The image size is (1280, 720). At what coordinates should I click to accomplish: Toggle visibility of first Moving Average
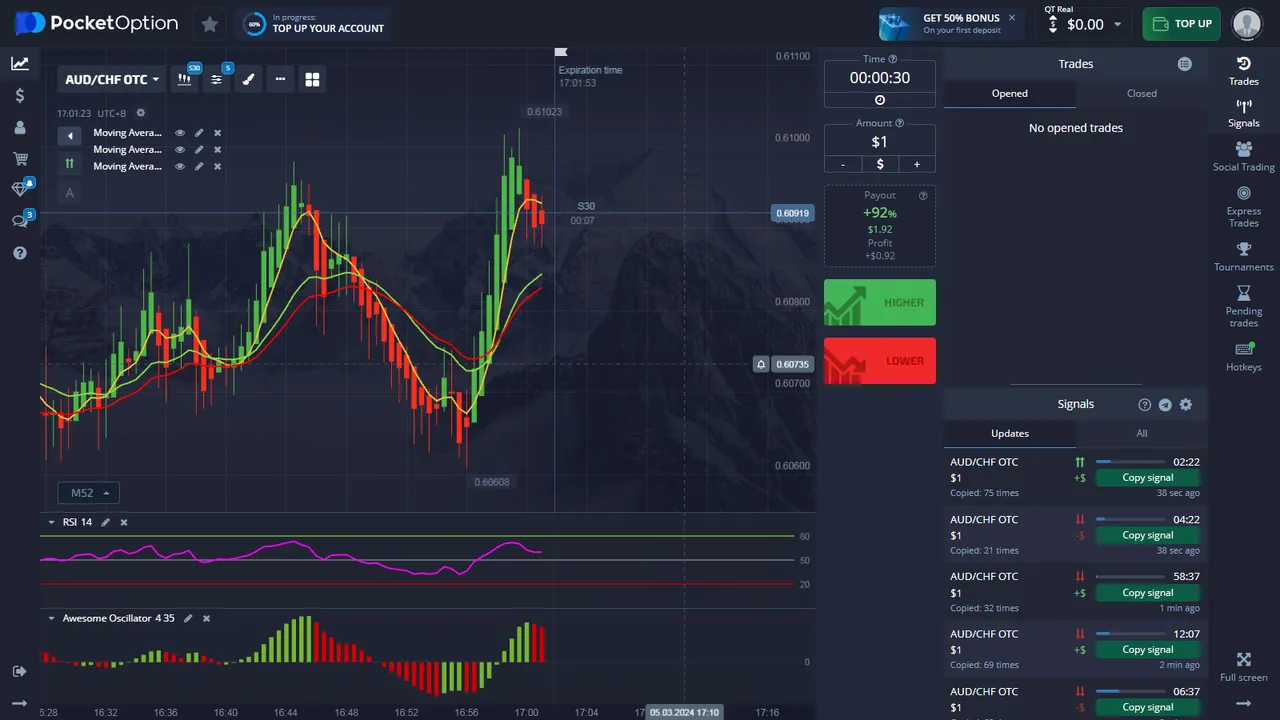click(x=180, y=133)
